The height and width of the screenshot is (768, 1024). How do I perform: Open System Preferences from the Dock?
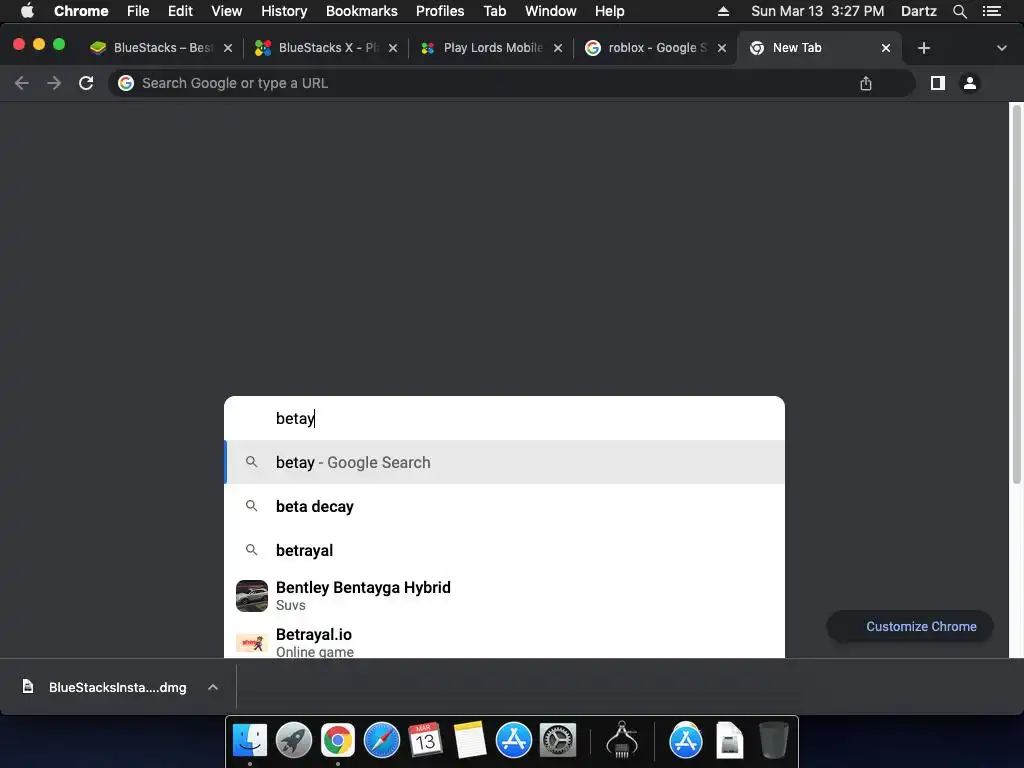point(558,741)
